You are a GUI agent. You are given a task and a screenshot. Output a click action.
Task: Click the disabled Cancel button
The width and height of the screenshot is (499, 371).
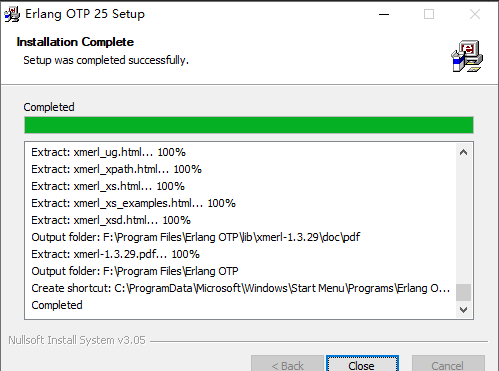448,365
